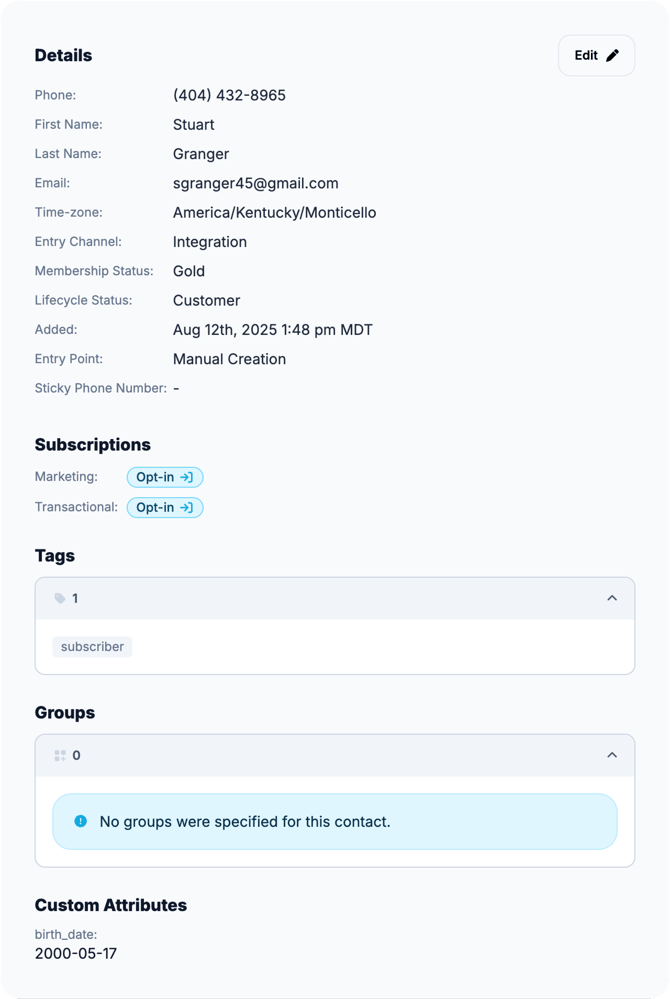Click the email sgranger45@gmail.com
The height and width of the screenshot is (999, 670).
[255, 183]
